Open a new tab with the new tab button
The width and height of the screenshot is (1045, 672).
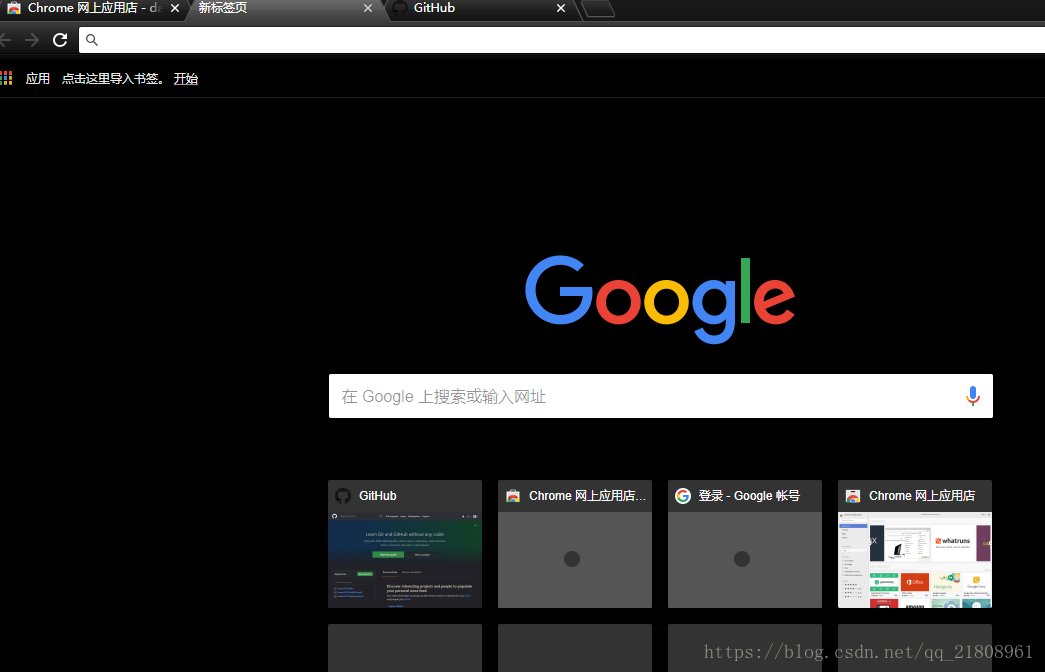coord(598,9)
